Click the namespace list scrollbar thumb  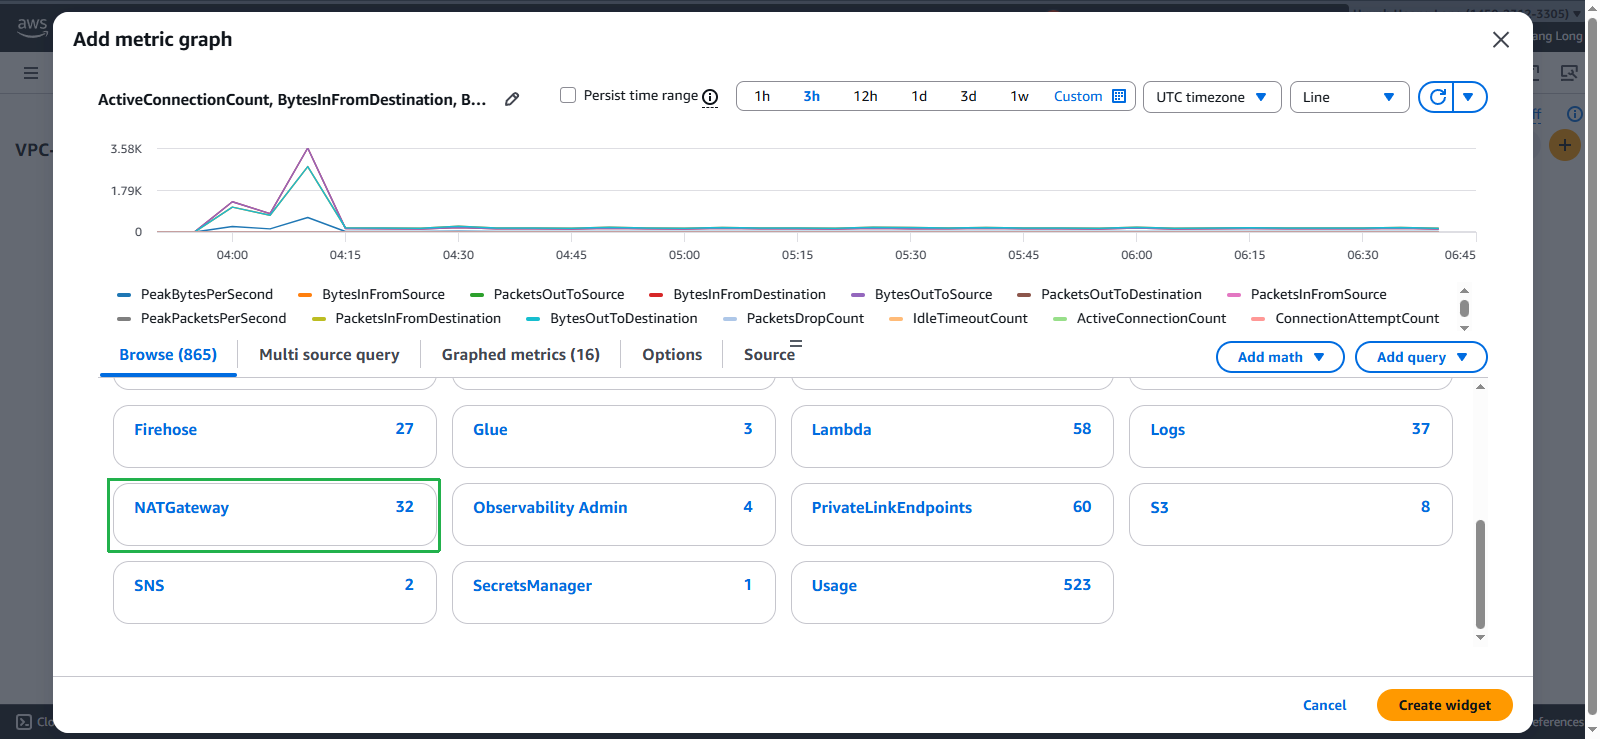pos(1480,573)
